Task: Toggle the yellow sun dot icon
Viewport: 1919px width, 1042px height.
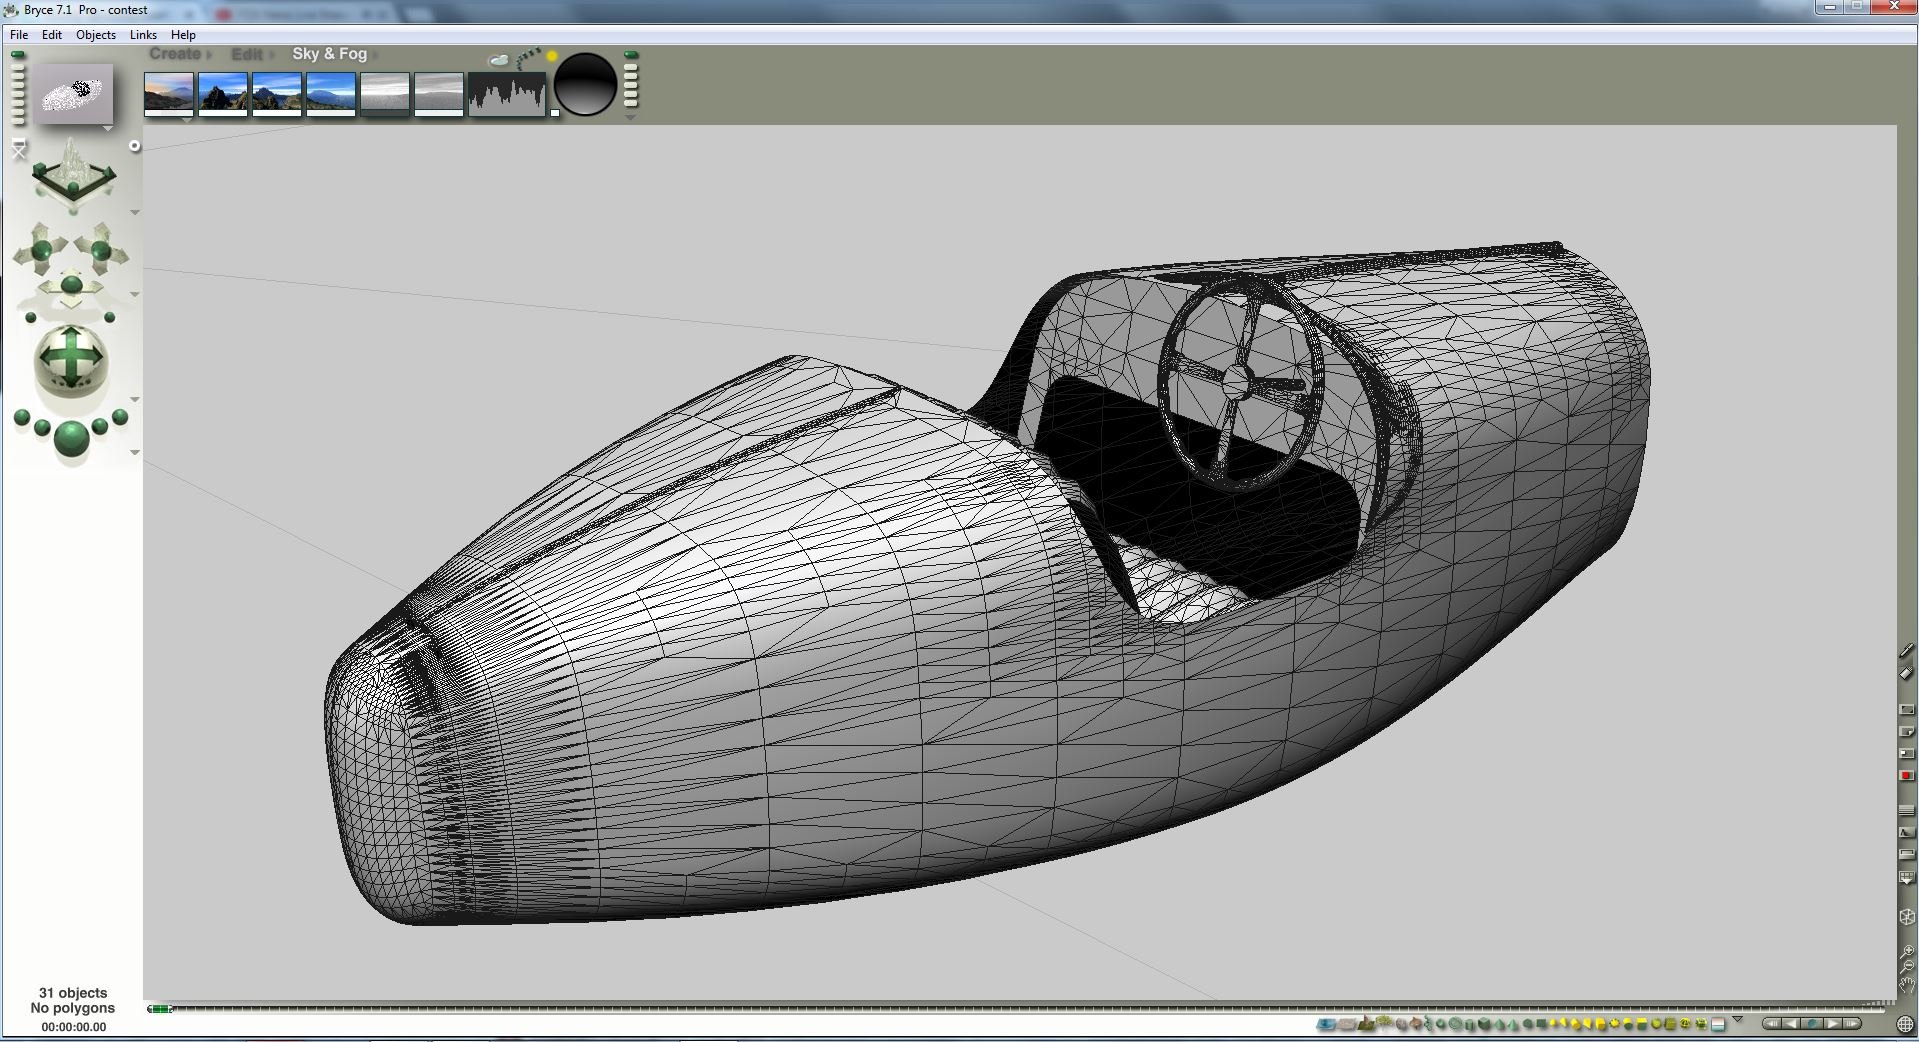Action: 552,57
